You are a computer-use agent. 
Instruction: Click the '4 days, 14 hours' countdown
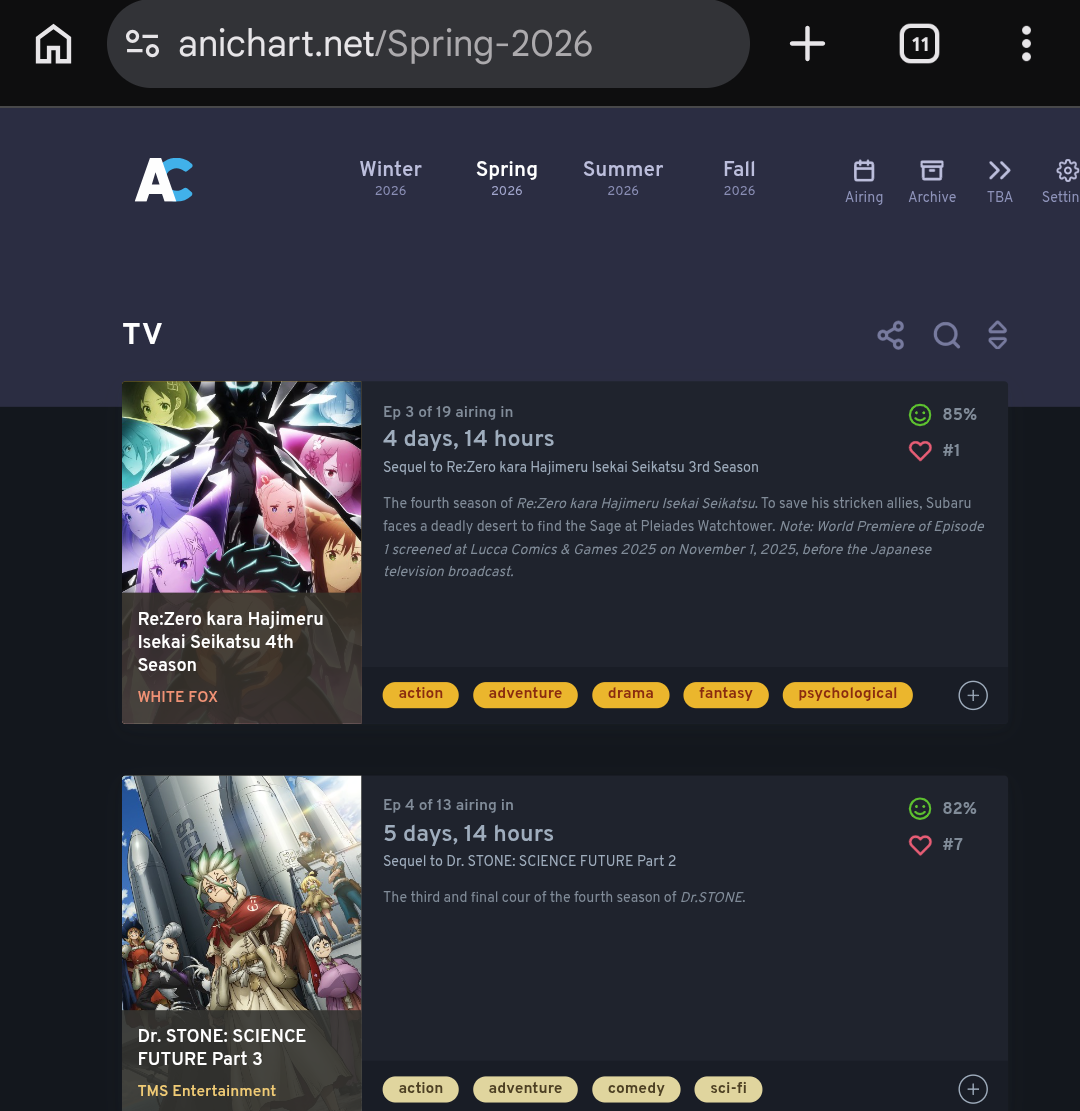(x=468, y=439)
